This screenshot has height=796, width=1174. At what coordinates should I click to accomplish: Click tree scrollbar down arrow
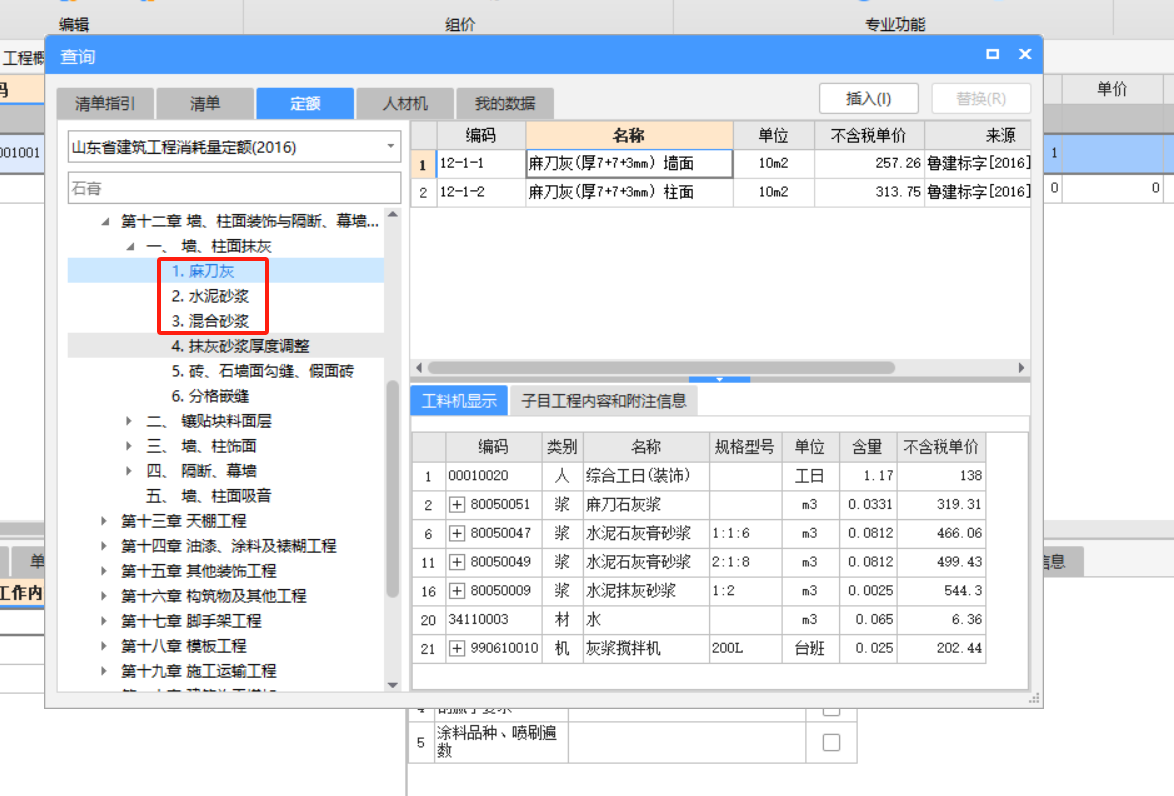(x=393, y=685)
